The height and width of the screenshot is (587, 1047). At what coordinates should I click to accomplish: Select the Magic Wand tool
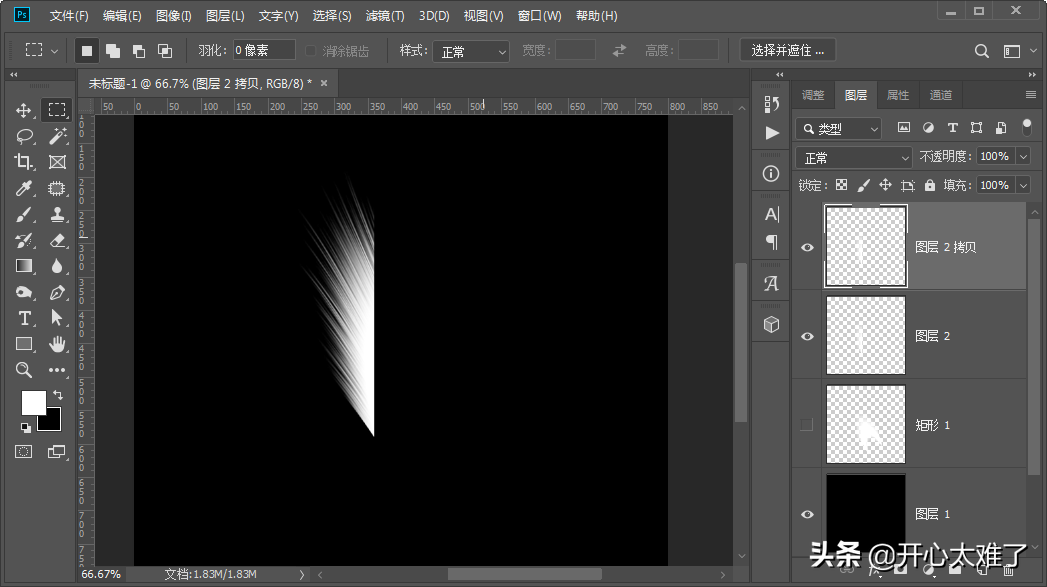(x=57, y=136)
